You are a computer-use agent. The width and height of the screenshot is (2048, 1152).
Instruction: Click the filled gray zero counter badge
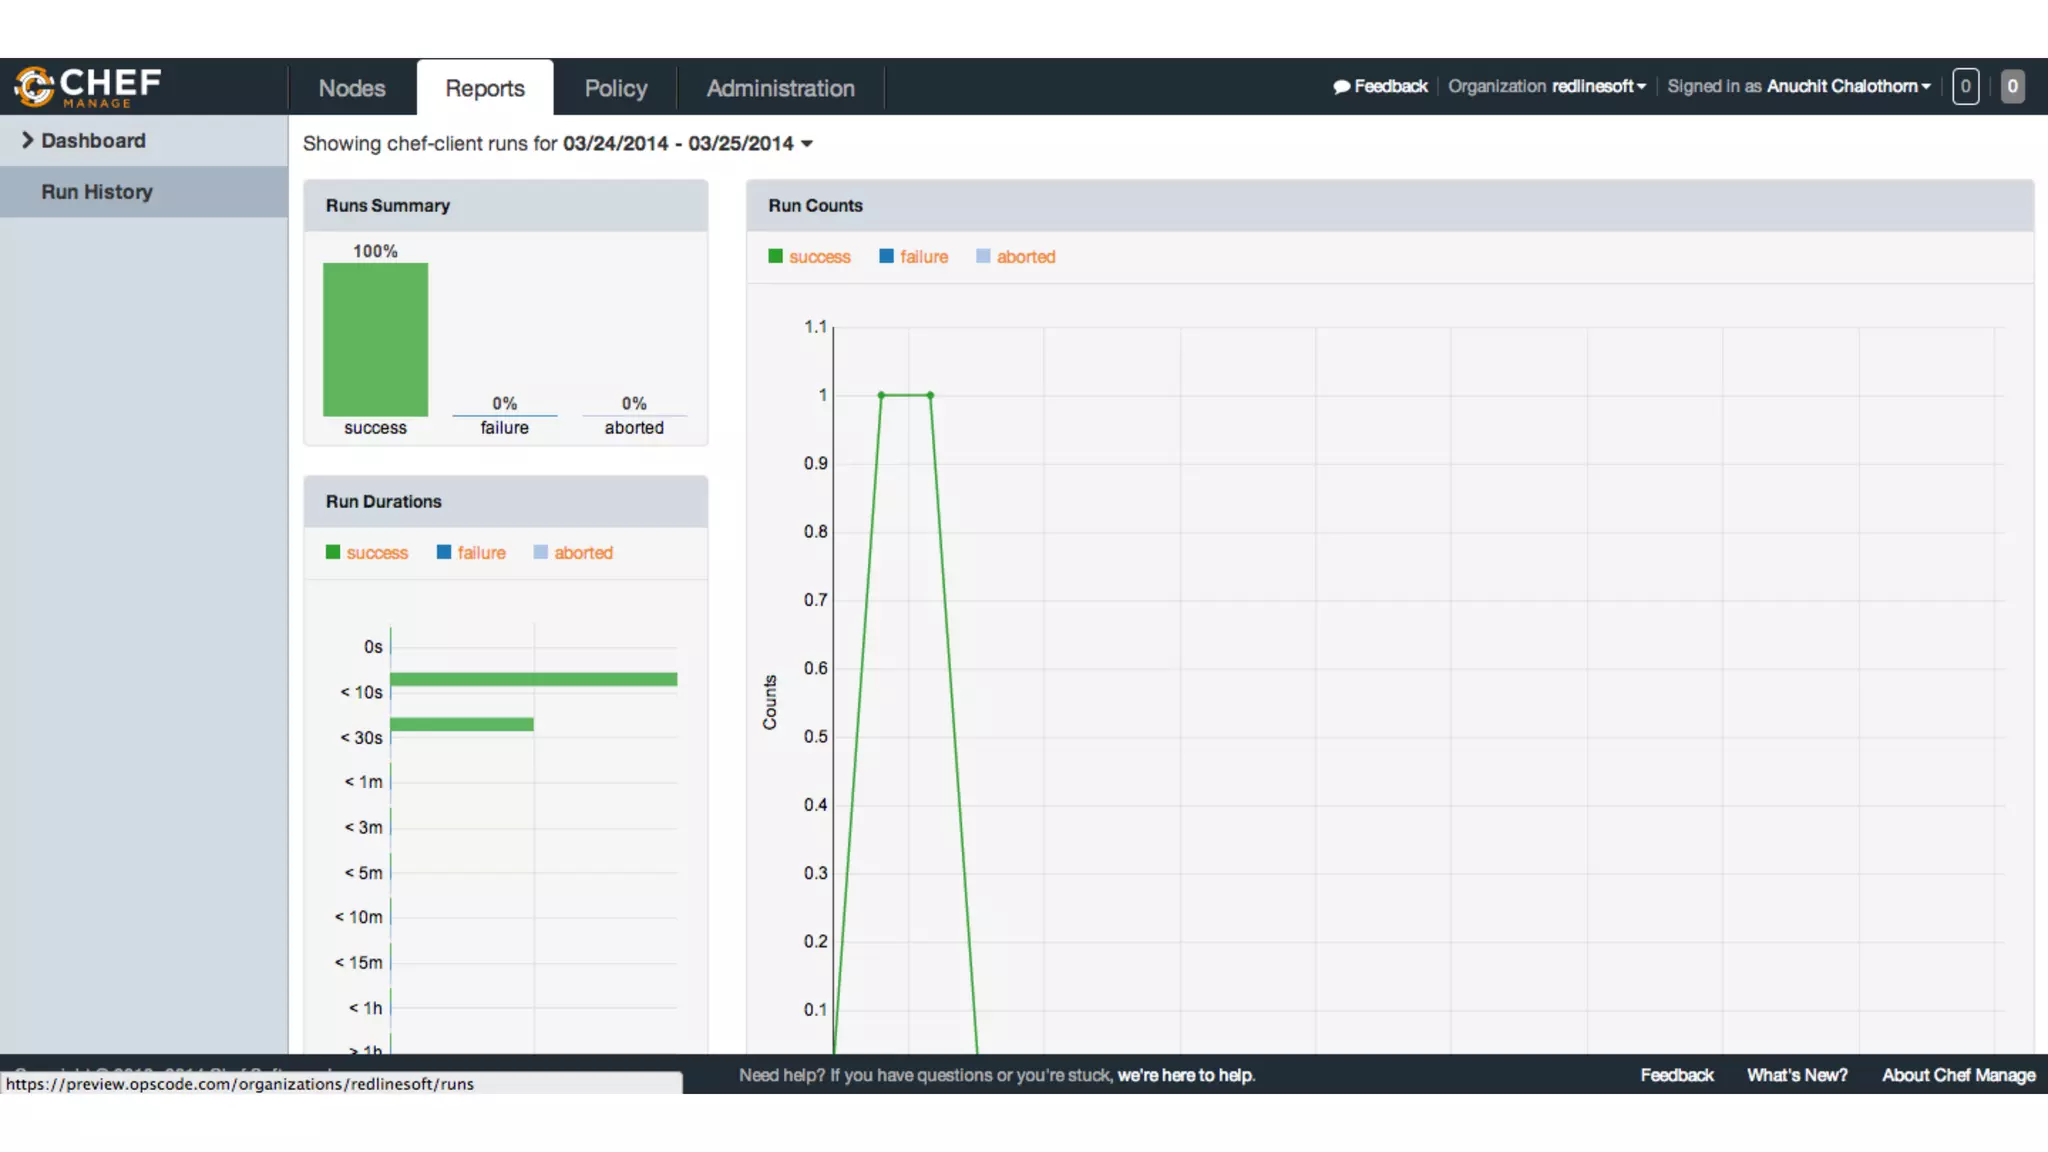tap(2012, 87)
